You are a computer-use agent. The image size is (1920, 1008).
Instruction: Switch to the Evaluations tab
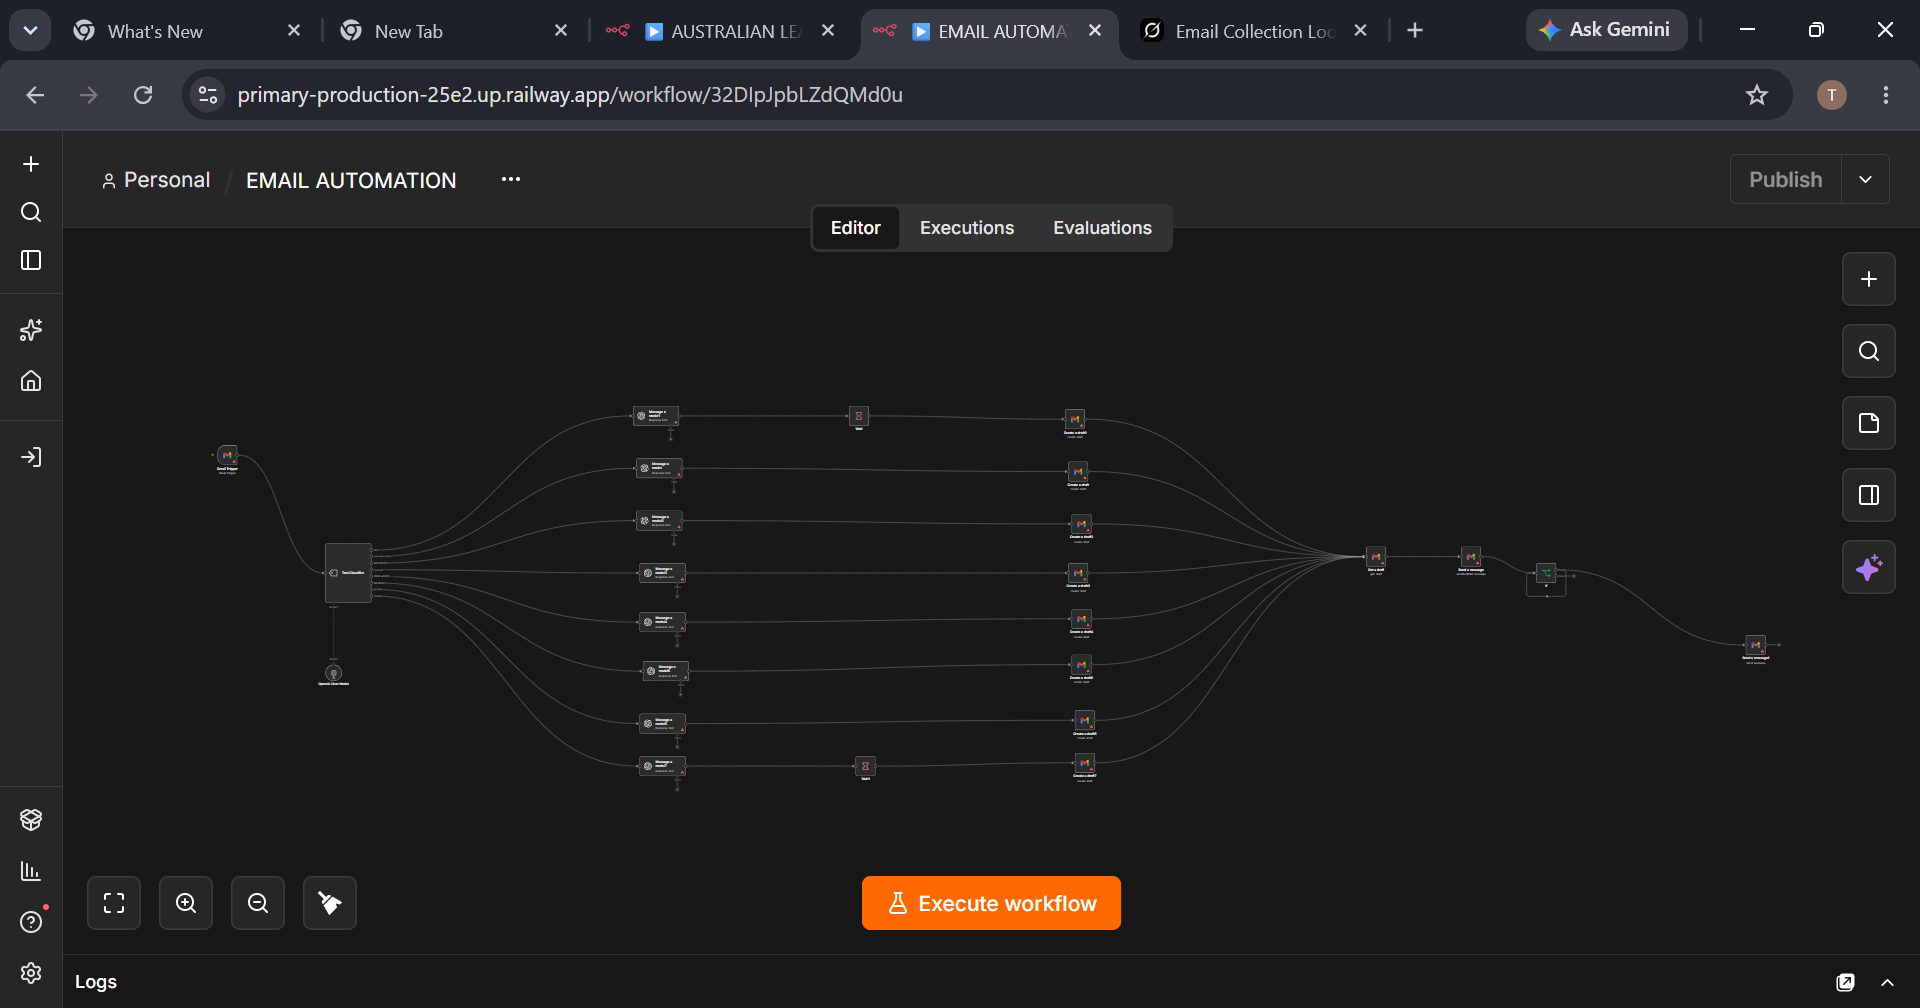tap(1102, 228)
